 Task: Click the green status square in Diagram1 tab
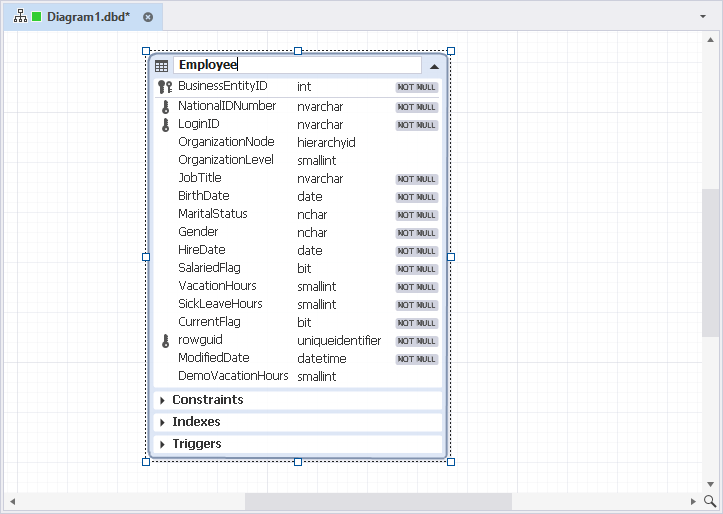tap(36, 17)
